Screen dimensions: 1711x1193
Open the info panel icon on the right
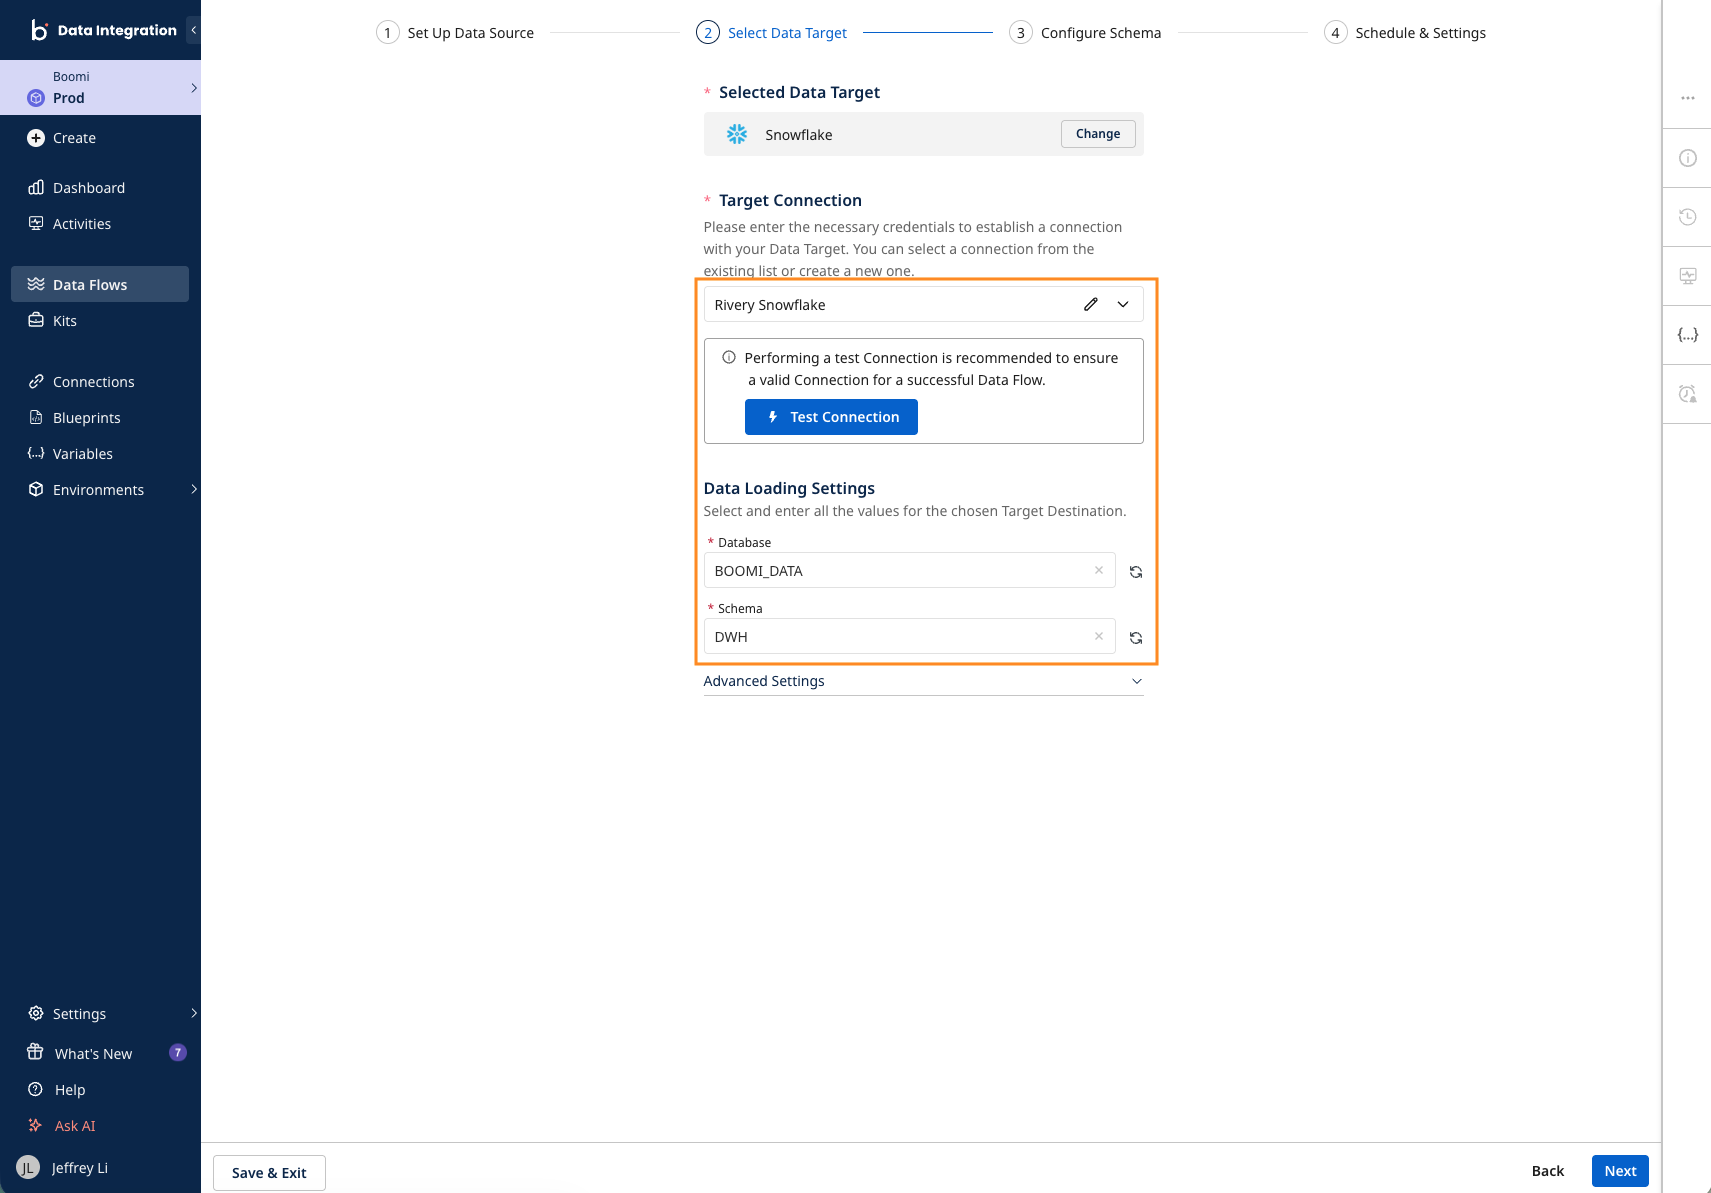[x=1688, y=158]
